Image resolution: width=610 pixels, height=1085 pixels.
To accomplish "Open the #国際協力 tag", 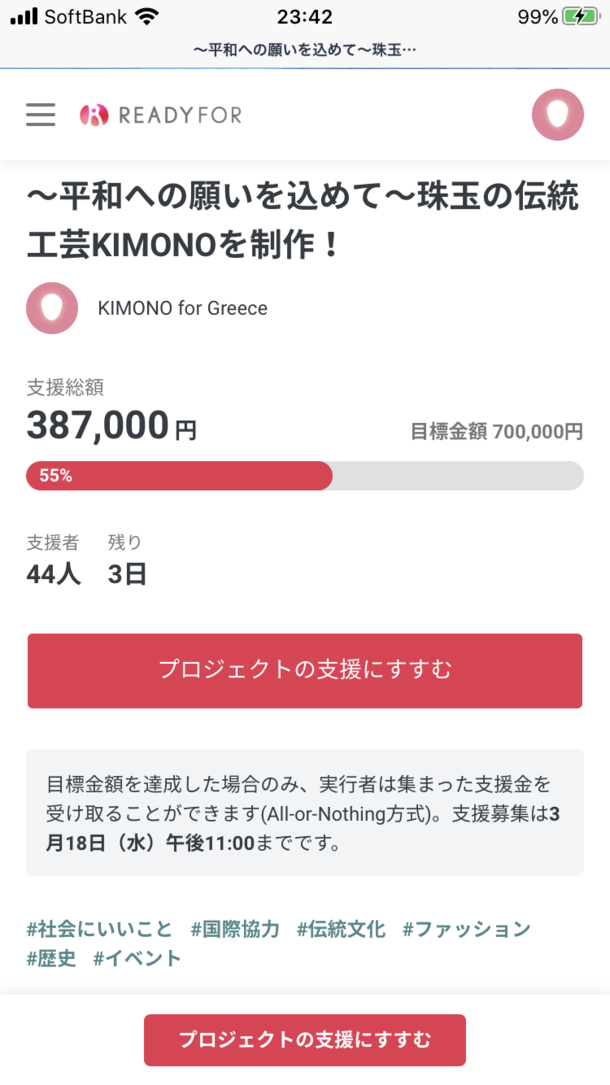I will point(235,929).
